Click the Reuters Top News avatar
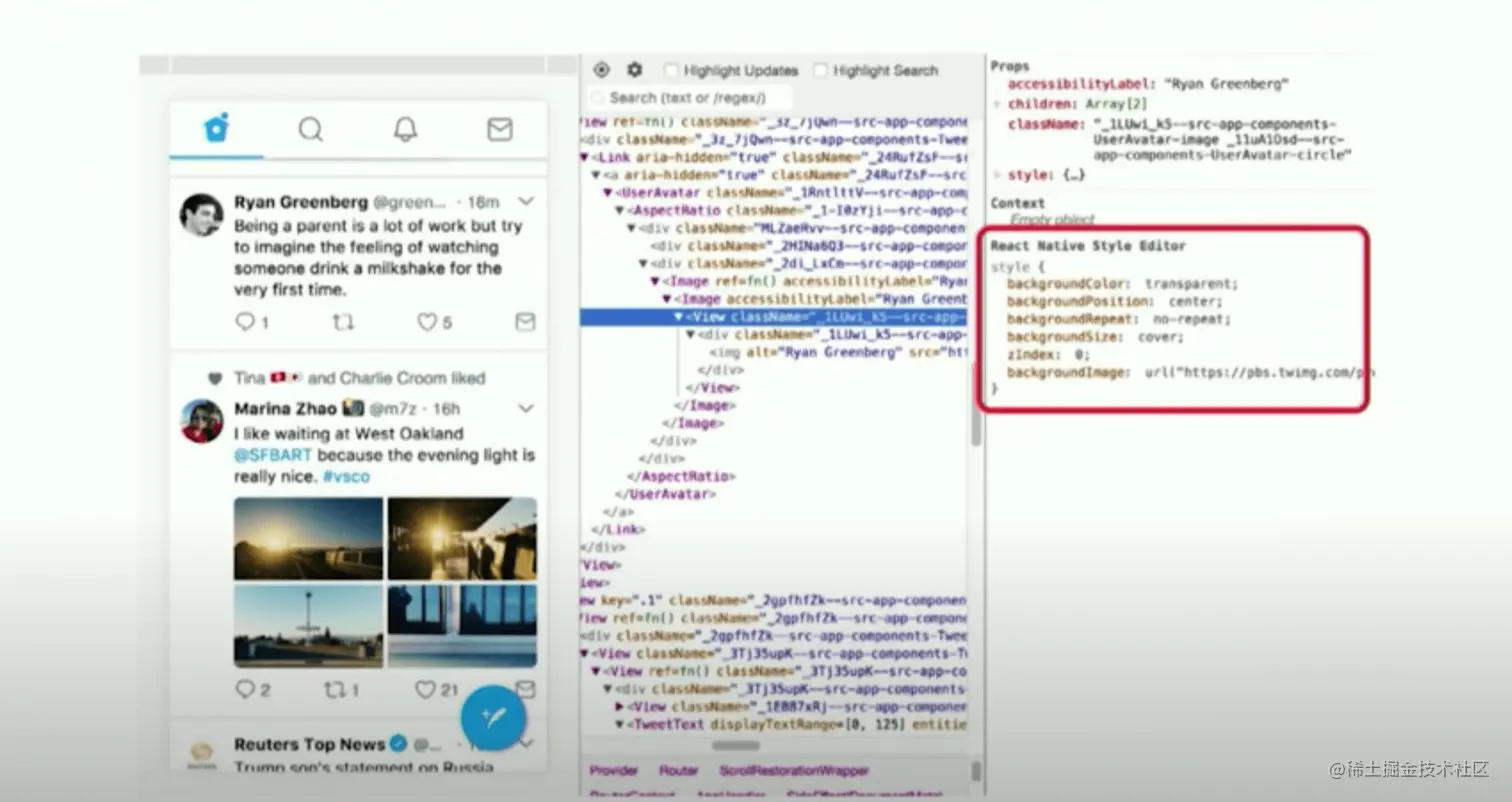Screen dimensions: 1512x802 click(201, 752)
